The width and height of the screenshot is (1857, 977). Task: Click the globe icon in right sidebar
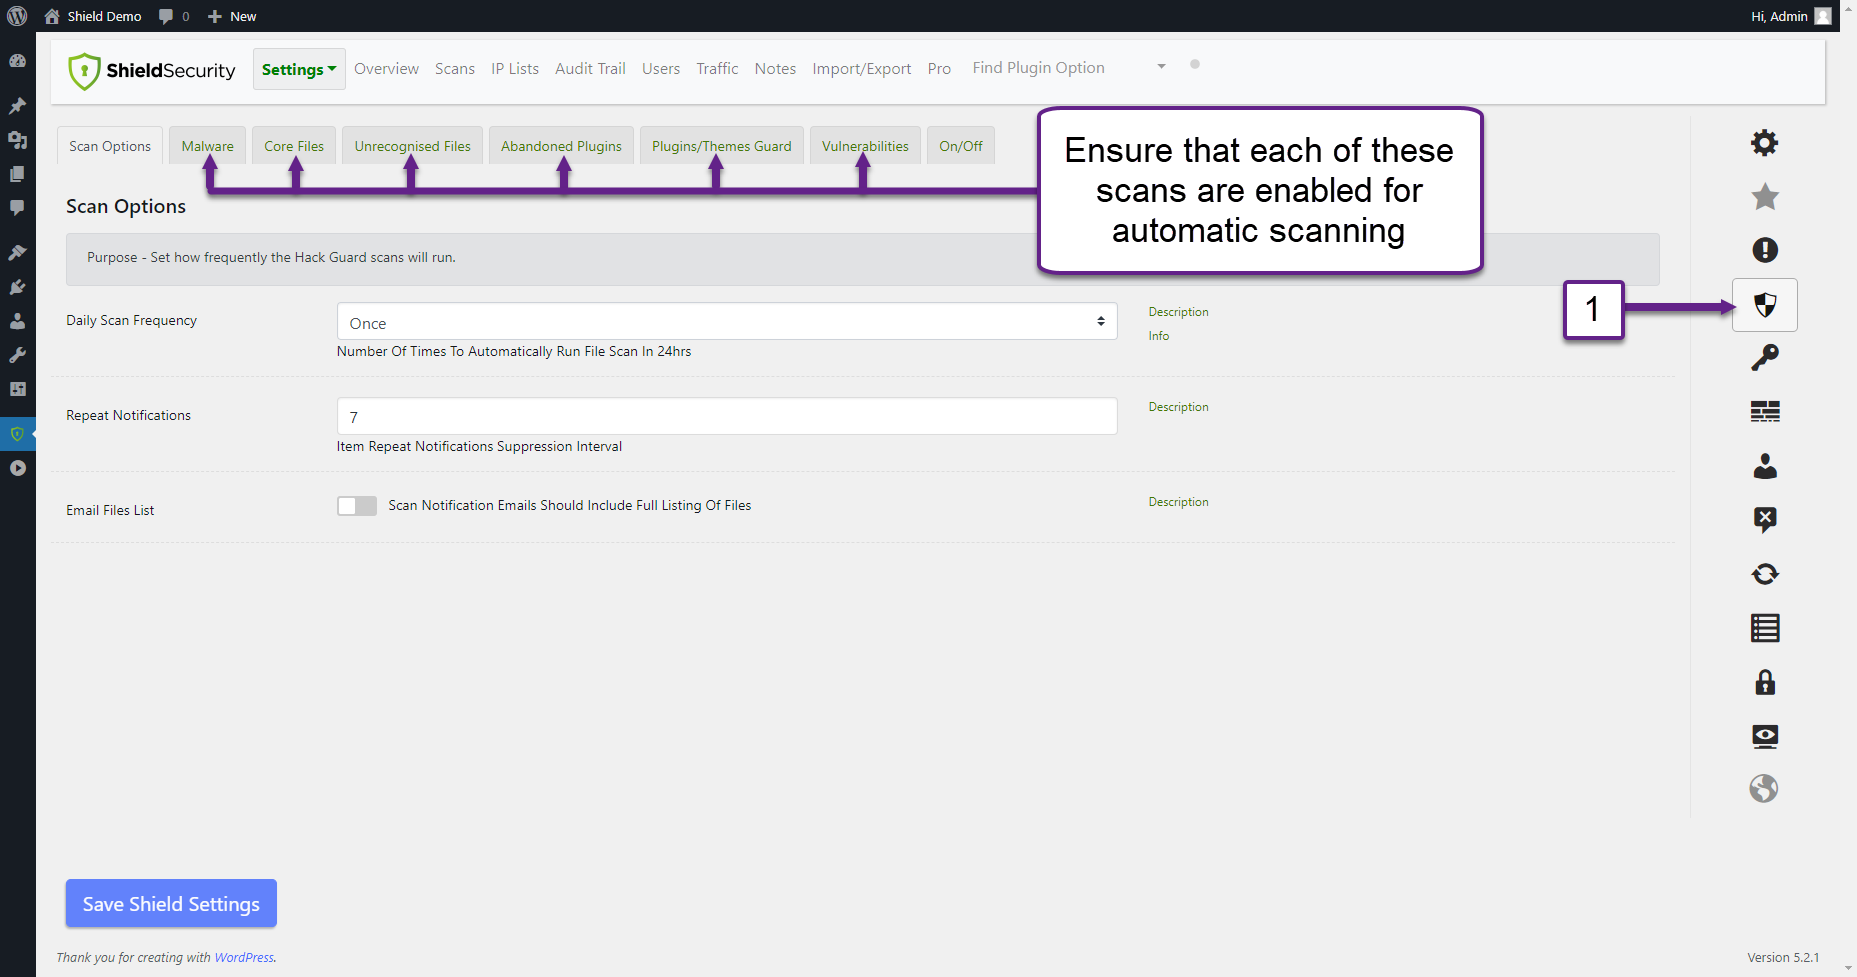click(1763, 789)
